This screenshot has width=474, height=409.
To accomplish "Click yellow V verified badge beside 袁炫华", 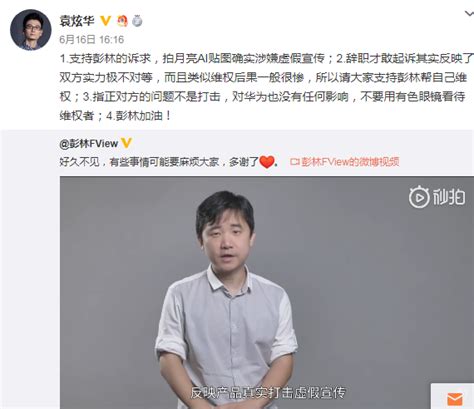I will tap(106, 21).
